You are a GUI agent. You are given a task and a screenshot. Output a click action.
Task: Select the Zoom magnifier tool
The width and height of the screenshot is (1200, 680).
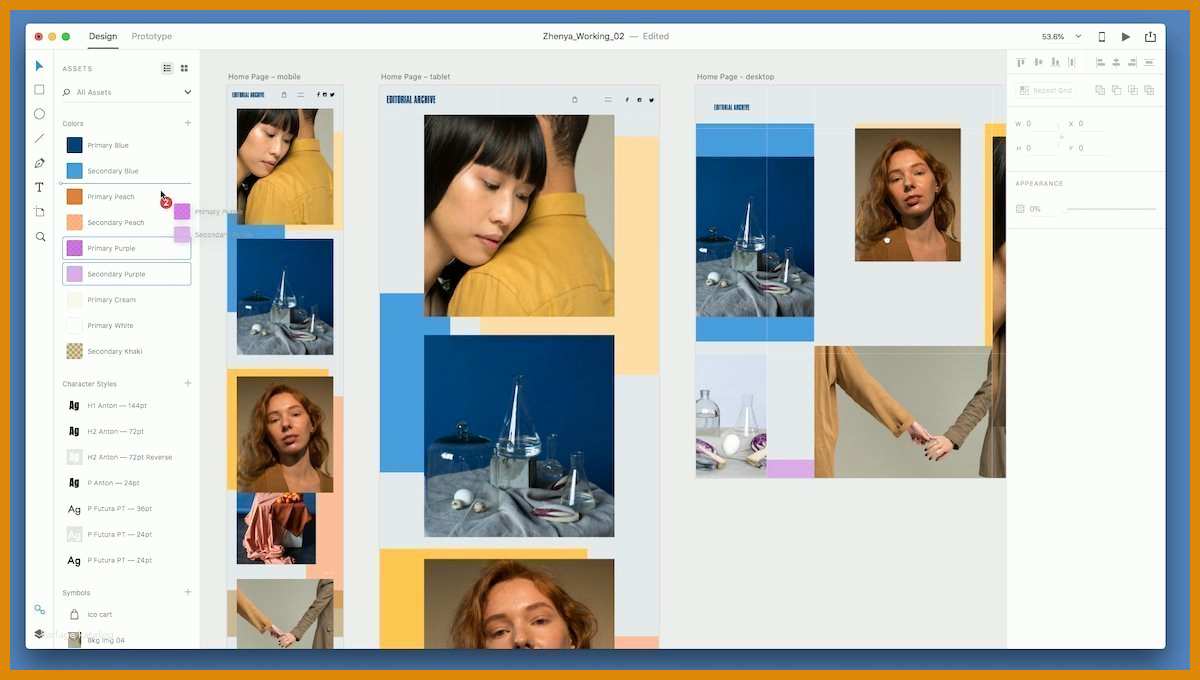(40, 237)
